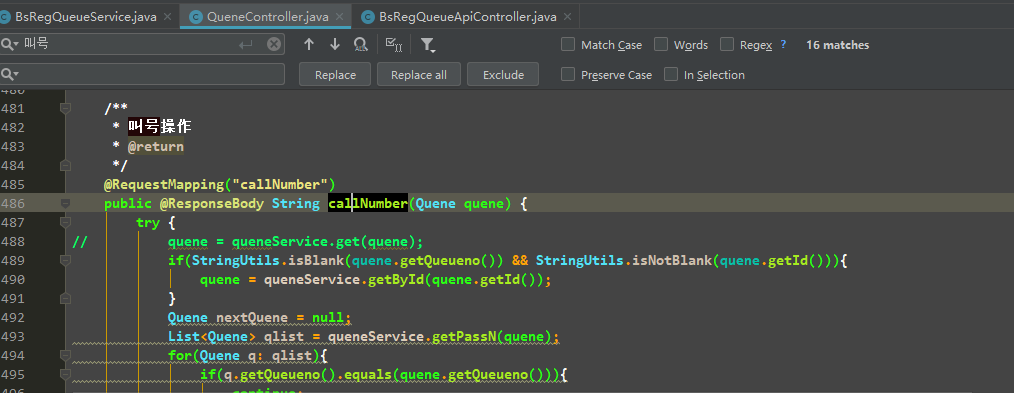Screen dimensions: 1014x393
Task: Click the Find All occurrences icon
Action: (360, 44)
